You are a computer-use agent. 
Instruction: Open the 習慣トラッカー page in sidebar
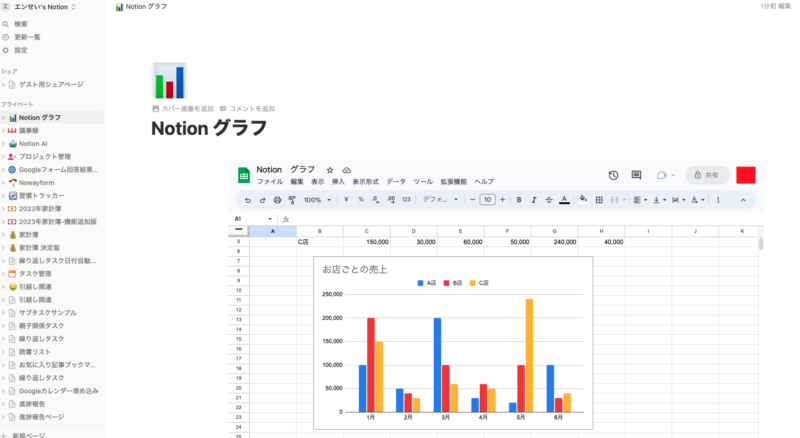[x=42, y=196]
